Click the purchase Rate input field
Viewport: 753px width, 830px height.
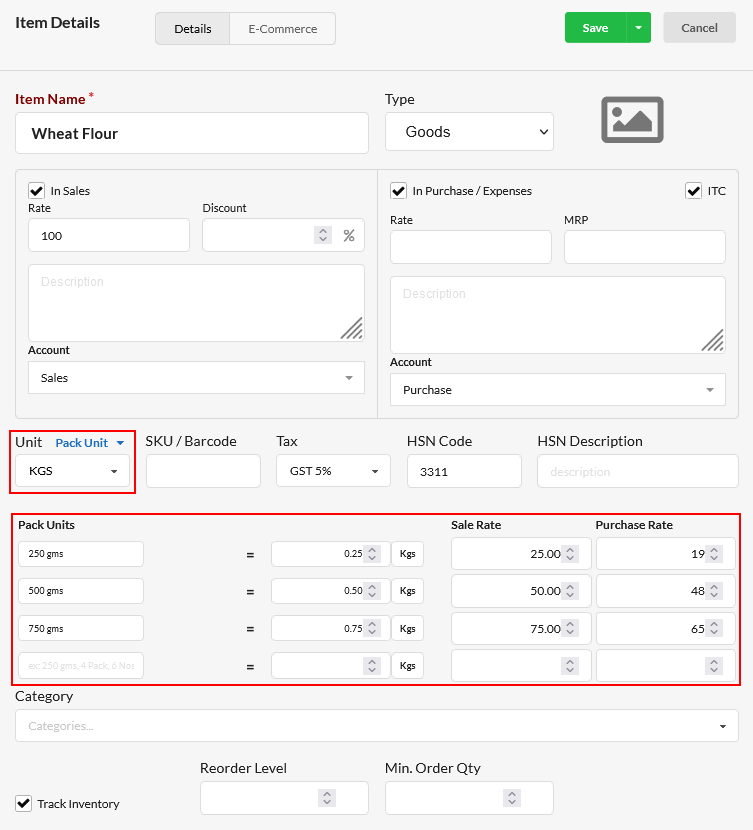471,247
